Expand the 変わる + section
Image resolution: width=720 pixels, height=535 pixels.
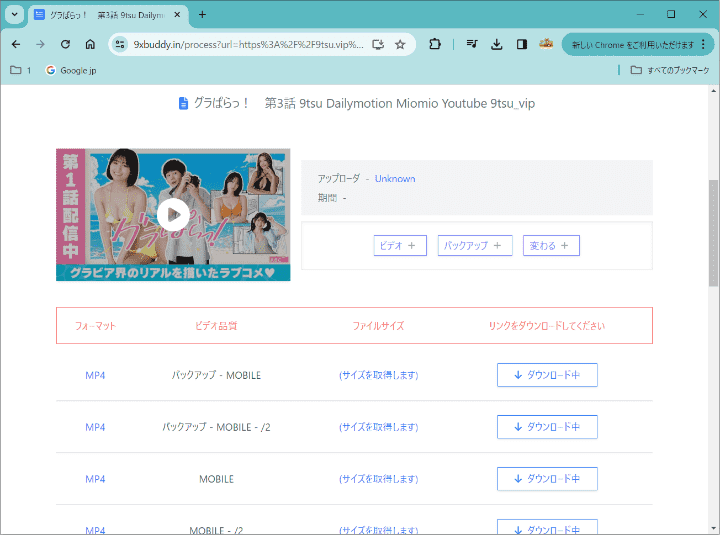[x=551, y=246]
